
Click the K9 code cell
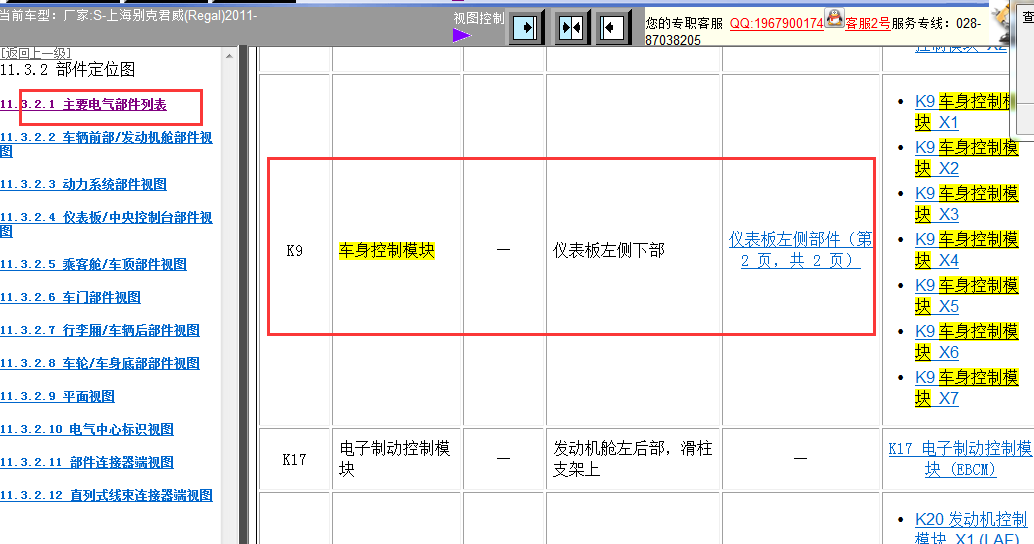pos(295,251)
